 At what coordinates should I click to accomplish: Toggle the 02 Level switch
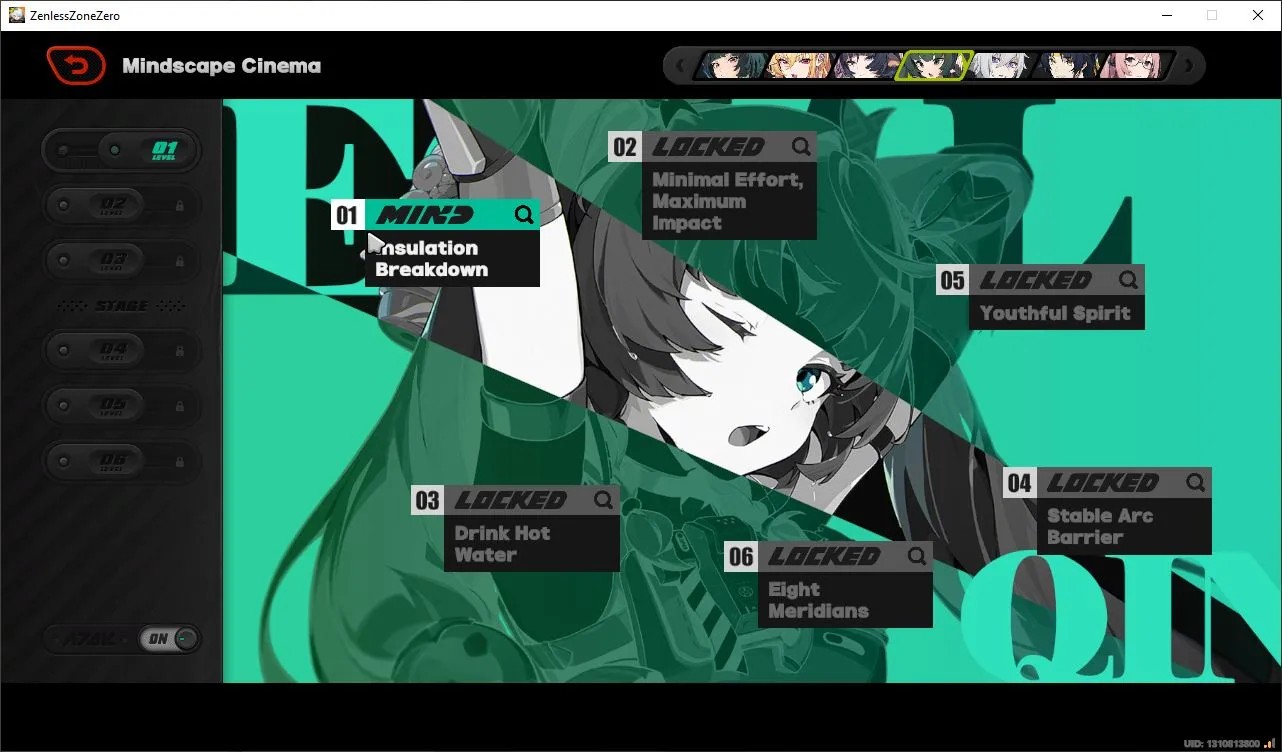(121, 205)
